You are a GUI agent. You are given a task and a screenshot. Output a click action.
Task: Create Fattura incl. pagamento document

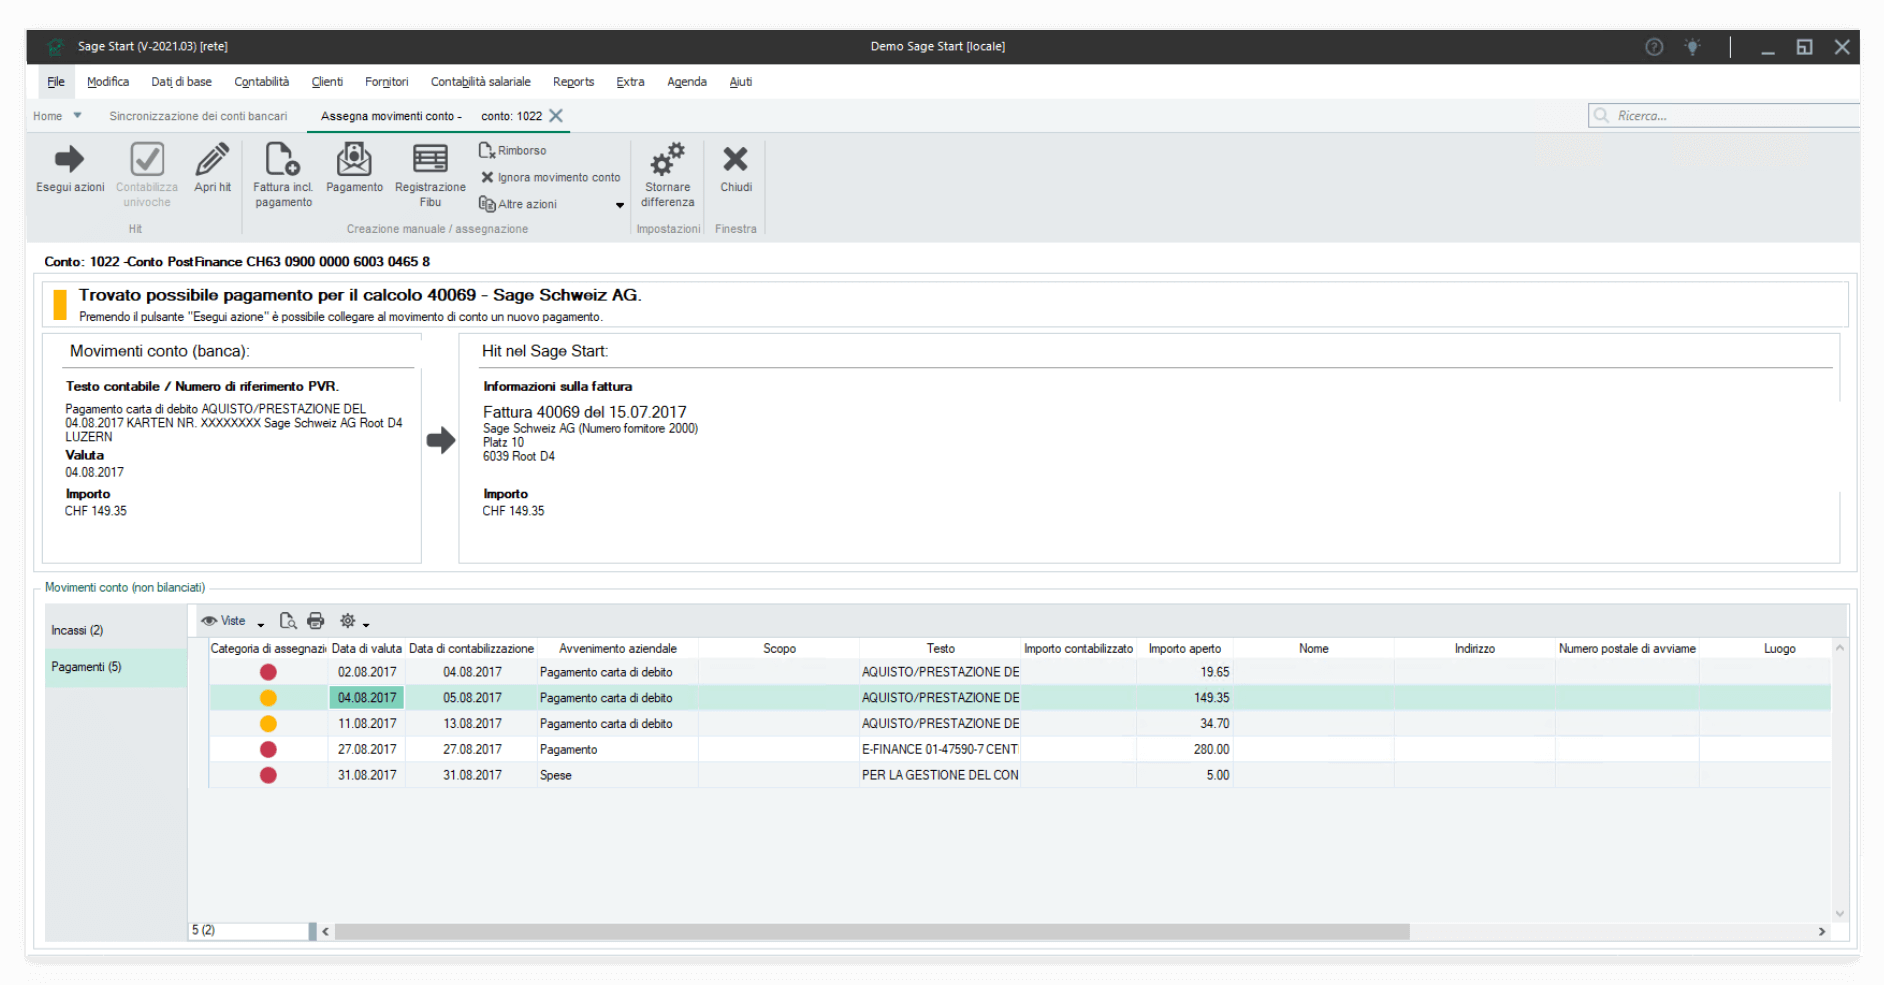[x=283, y=175]
